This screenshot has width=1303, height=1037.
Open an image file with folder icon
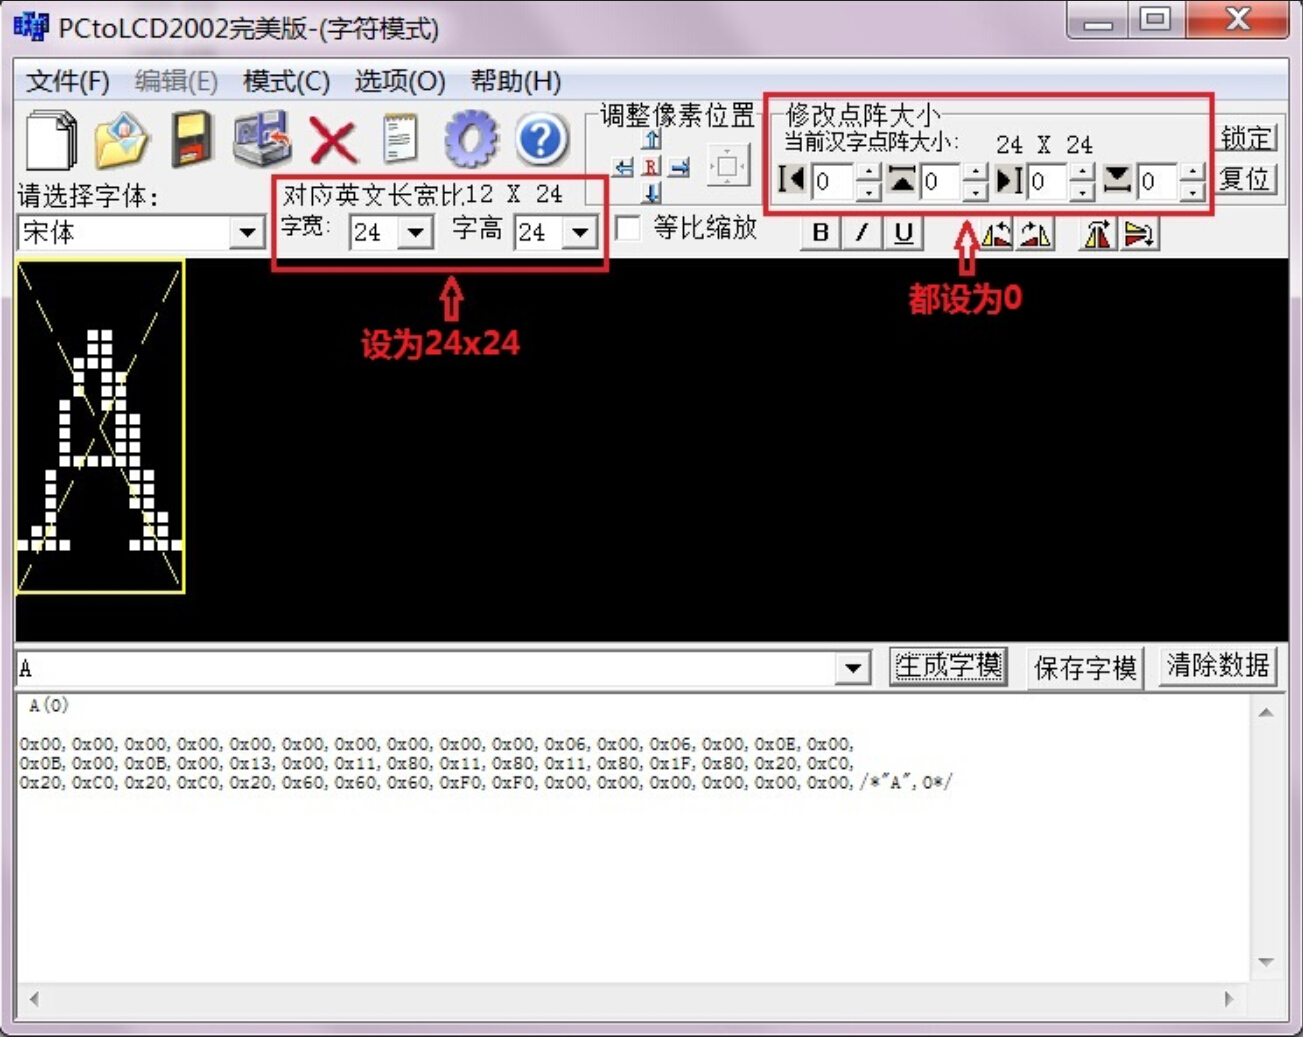point(121,140)
